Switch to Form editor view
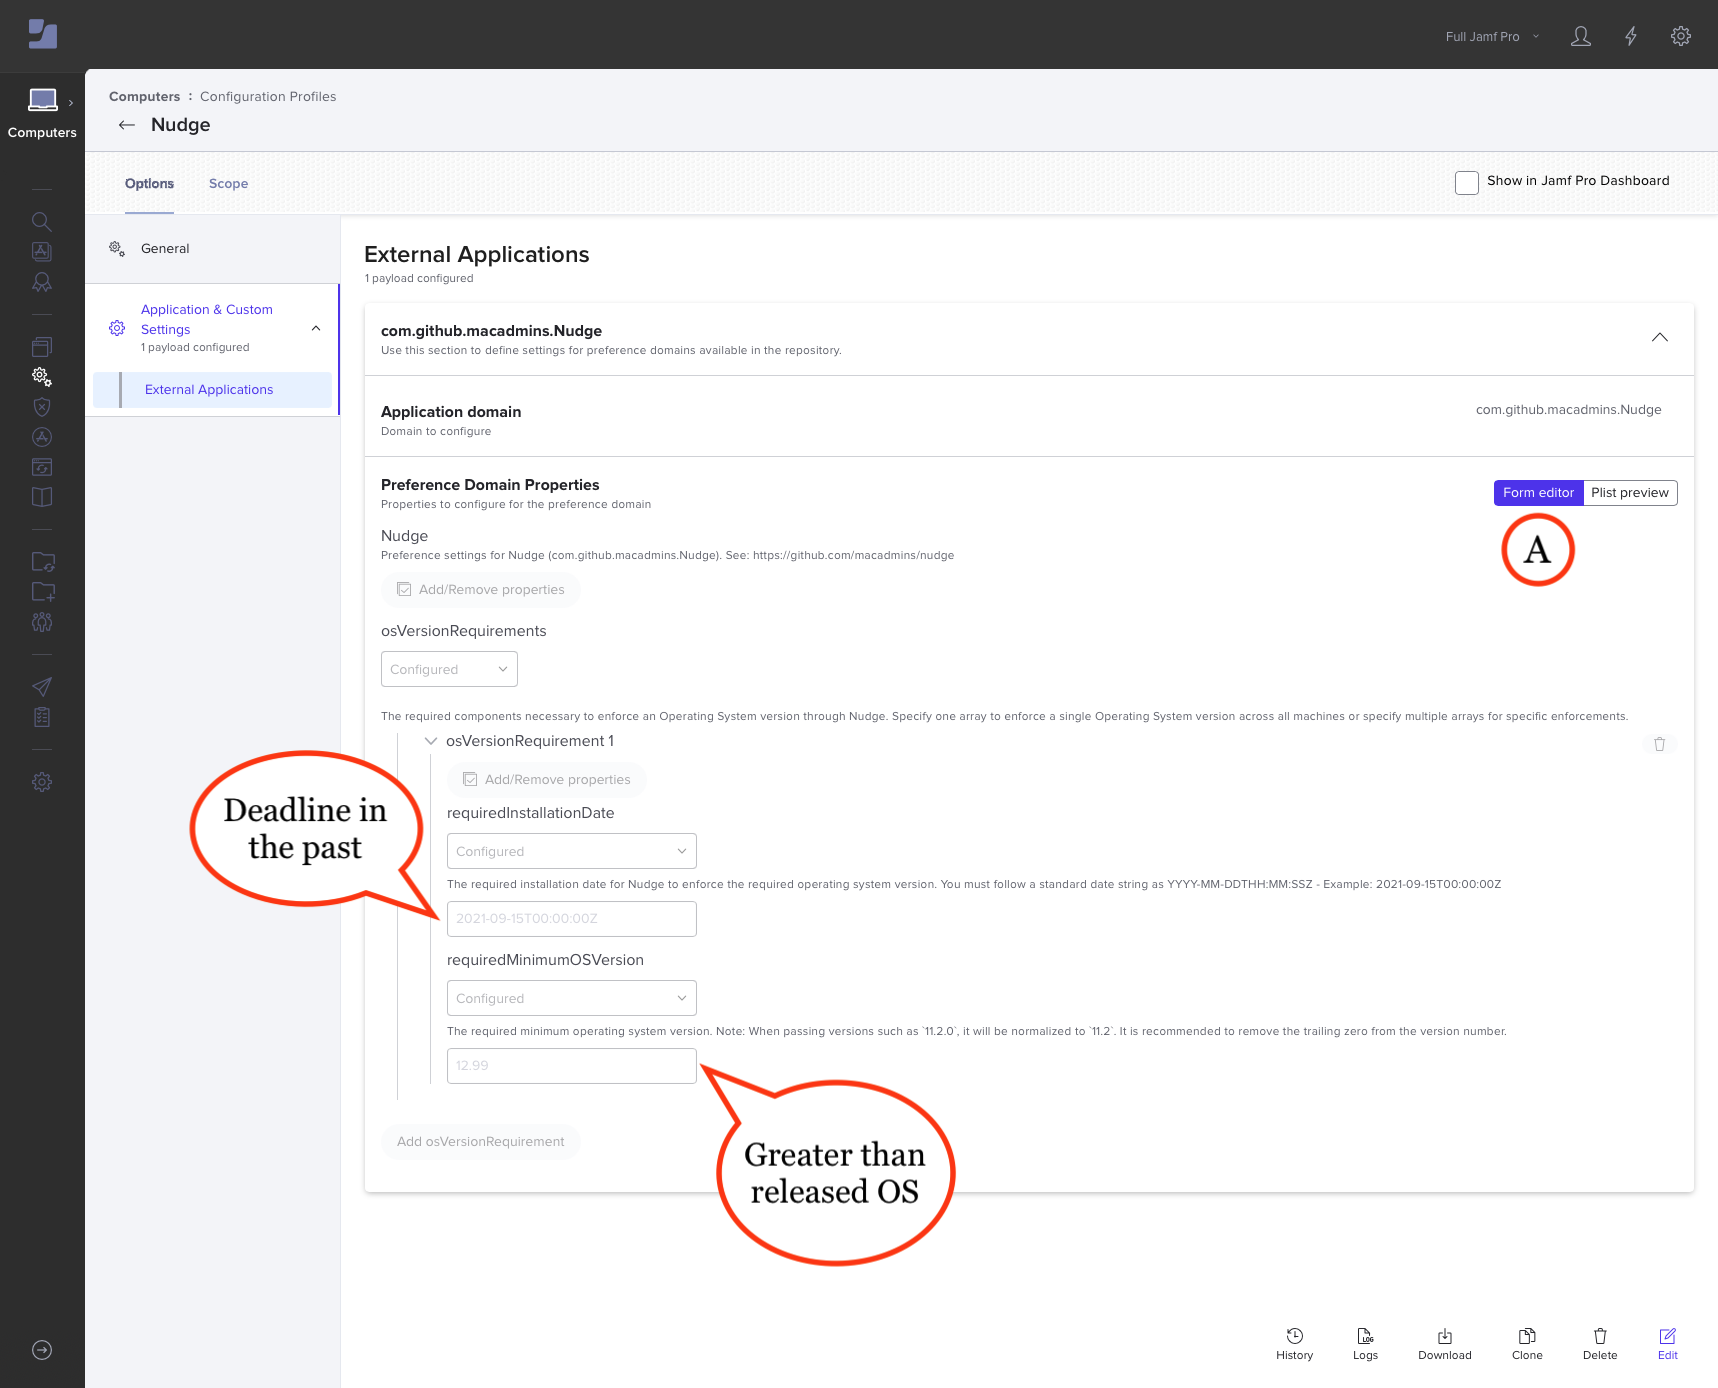1718x1388 pixels. [x=1538, y=493]
